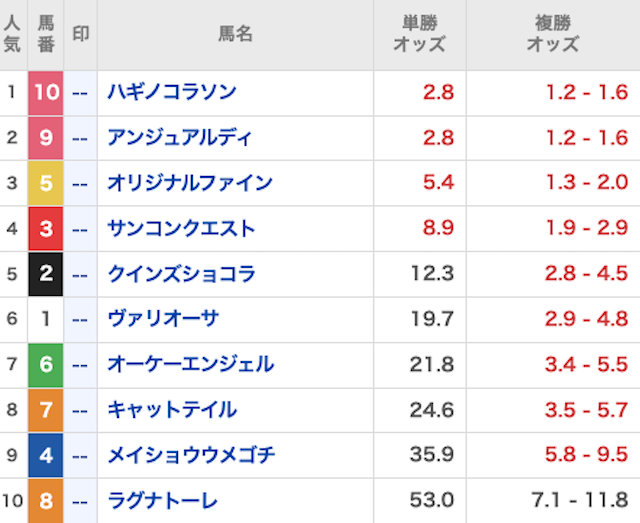Open horse link アンジュアルディ
This screenshot has width=640, height=523.
click(x=180, y=138)
